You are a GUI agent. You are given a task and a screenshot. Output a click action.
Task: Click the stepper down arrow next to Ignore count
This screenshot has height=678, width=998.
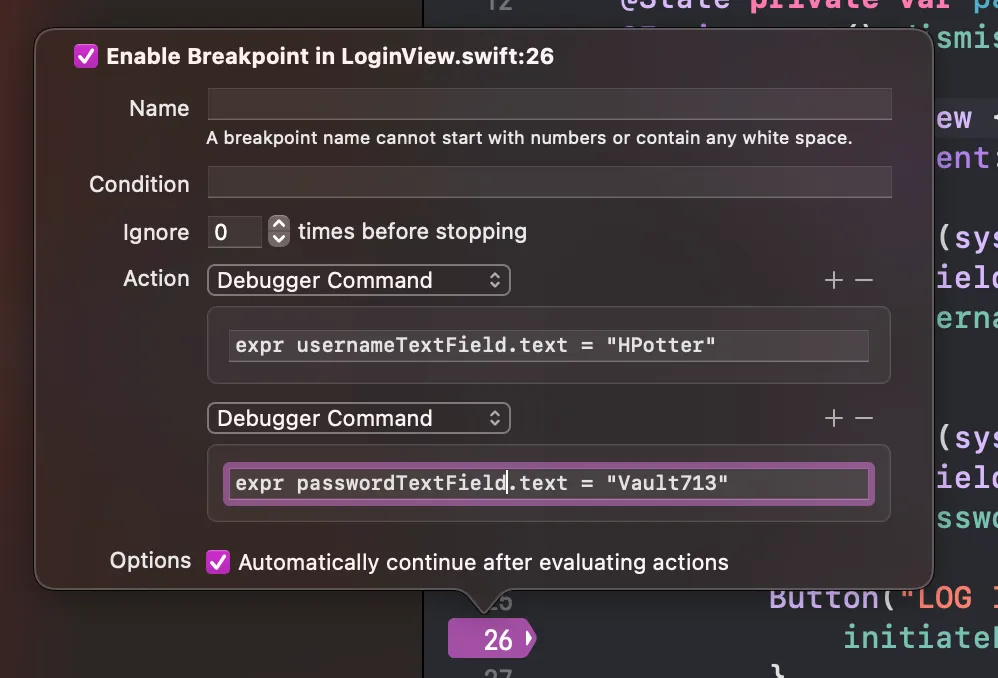[x=277, y=238]
